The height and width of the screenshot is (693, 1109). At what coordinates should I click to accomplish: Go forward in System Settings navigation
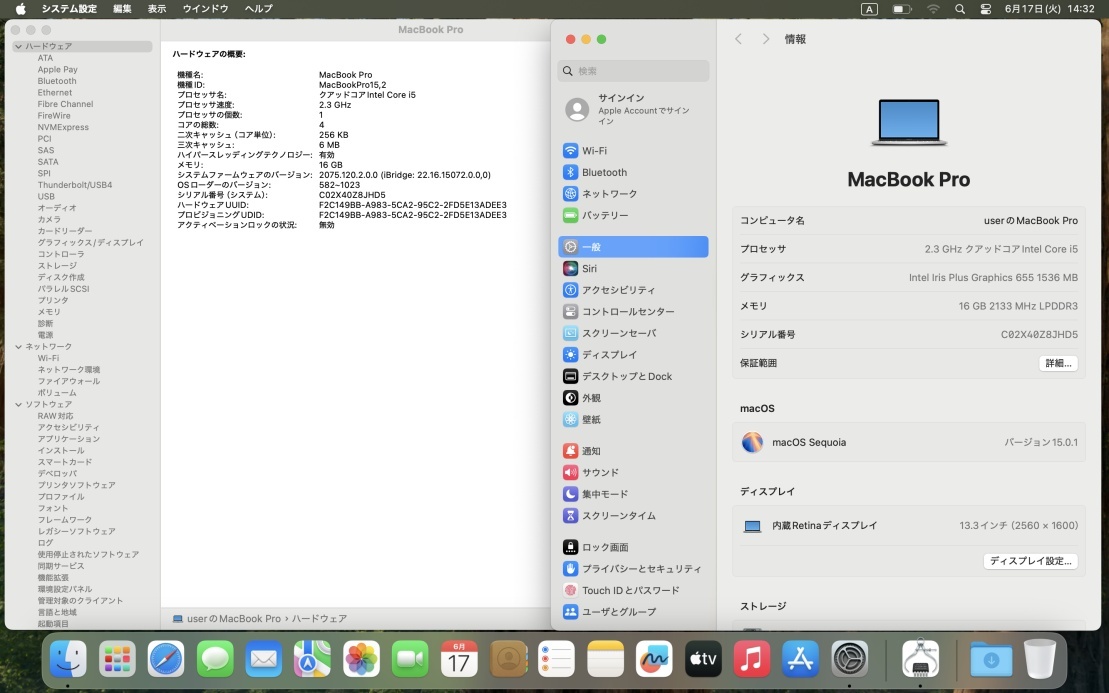[x=765, y=39]
